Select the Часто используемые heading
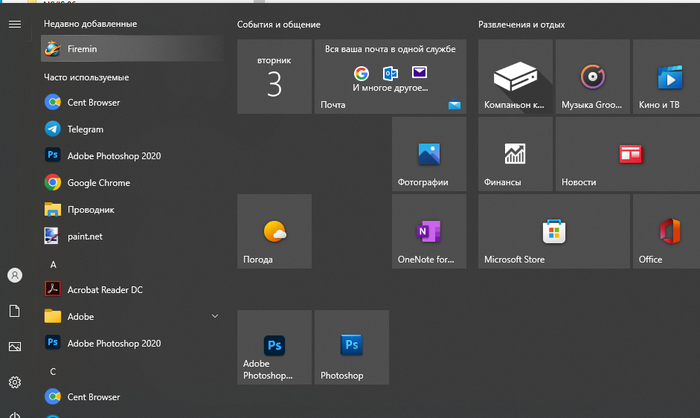 pyautogui.click(x=86, y=77)
